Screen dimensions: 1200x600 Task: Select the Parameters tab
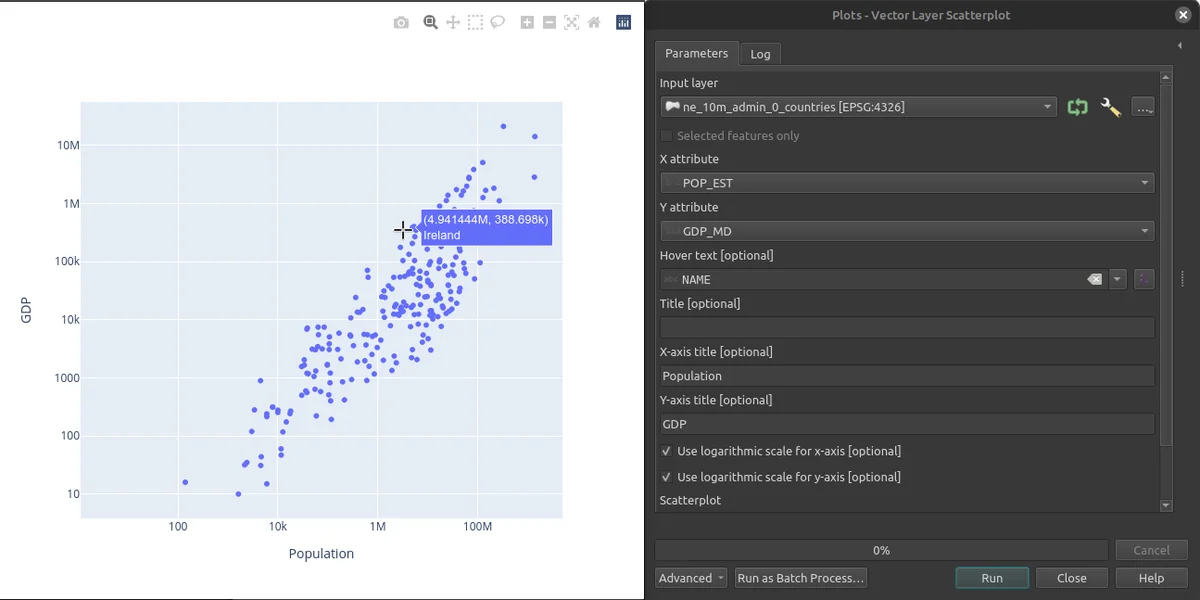(x=697, y=54)
